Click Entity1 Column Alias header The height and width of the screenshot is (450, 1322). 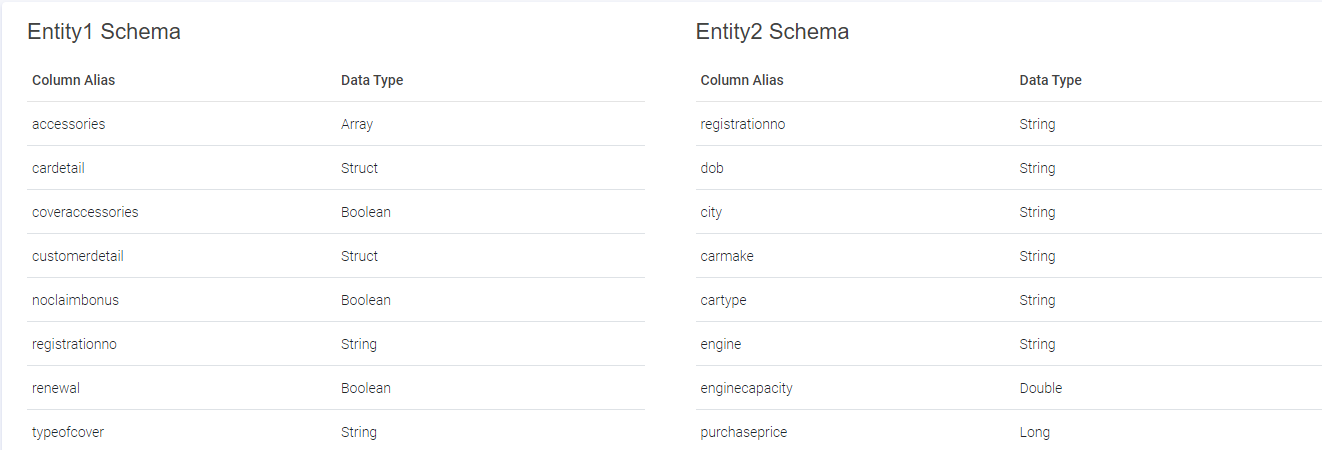73,80
